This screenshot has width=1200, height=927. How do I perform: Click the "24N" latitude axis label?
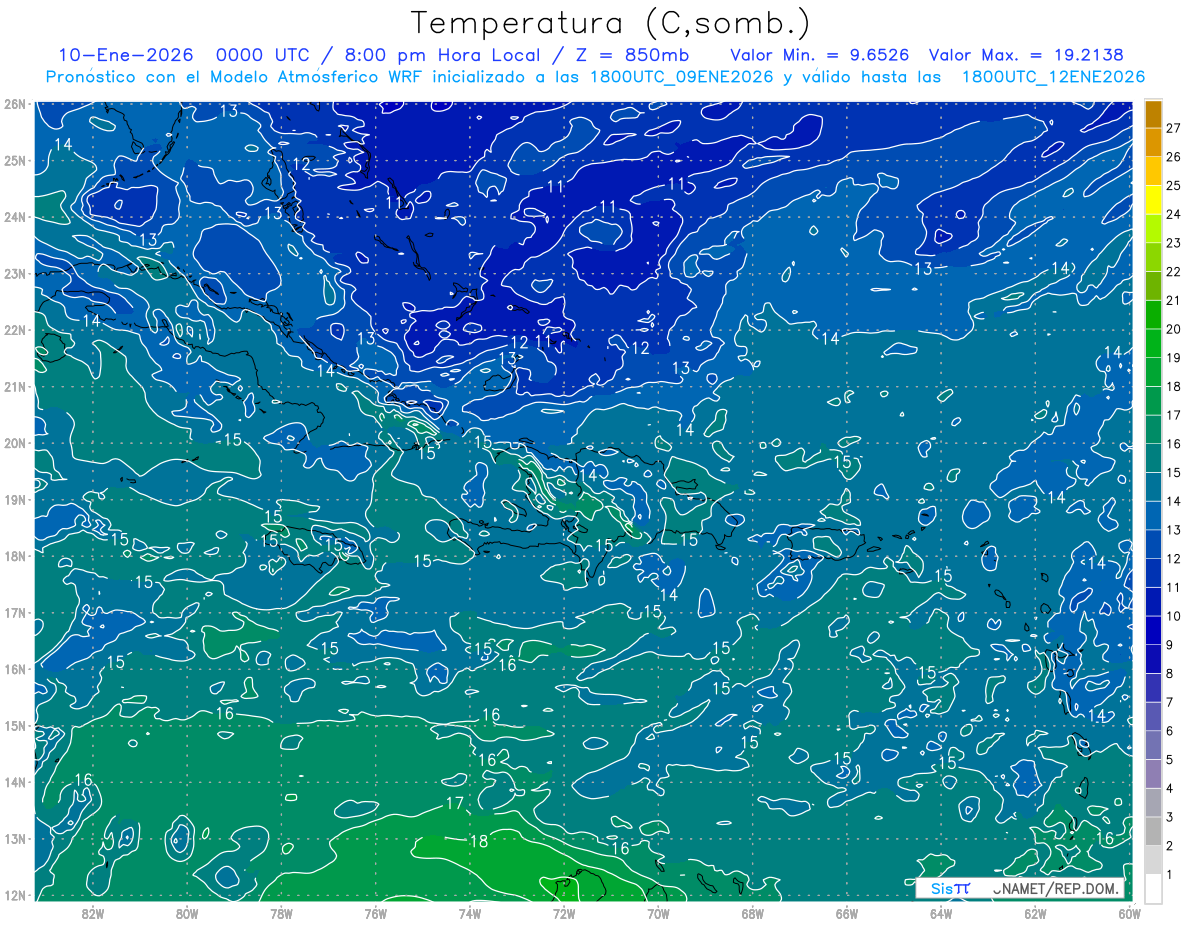click(x=14, y=217)
